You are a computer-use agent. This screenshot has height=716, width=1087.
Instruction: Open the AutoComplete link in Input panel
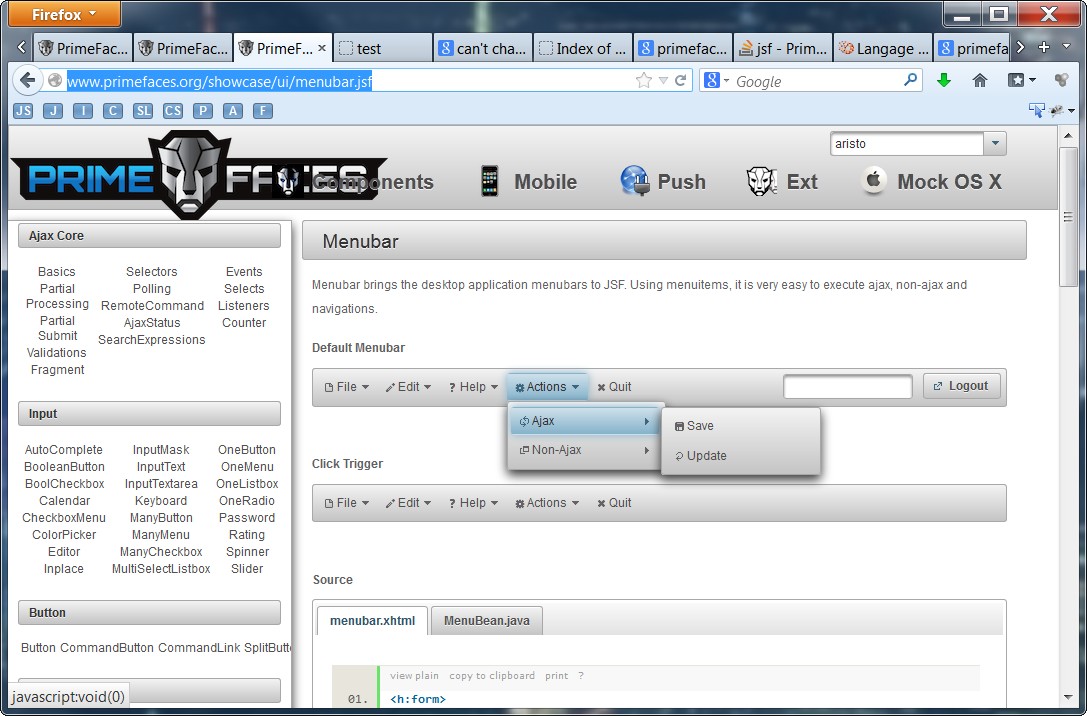click(64, 450)
